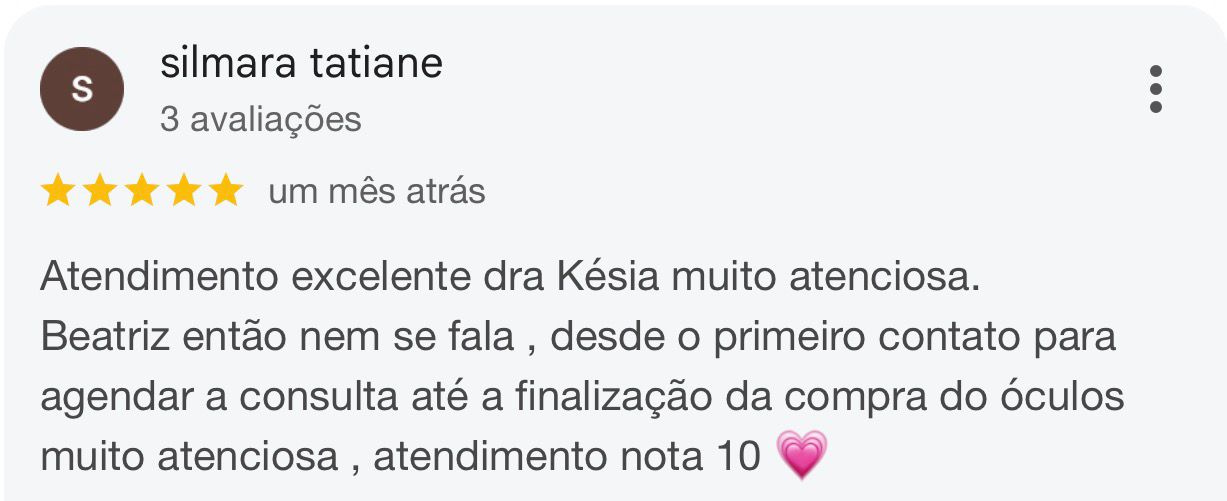1227x501 pixels.
Task: Click "muito atenciosa" on the last line
Action: click(x=189, y=457)
